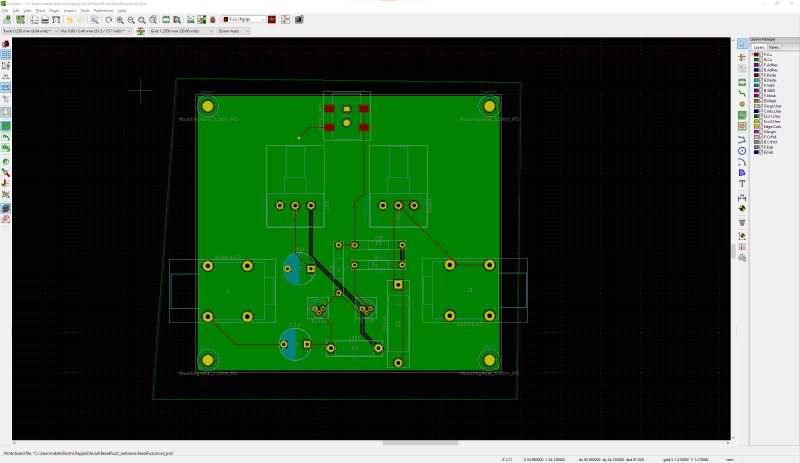The image size is (800, 463).
Task: Toggle design rule checking off icon
Action: (x=6, y=44)
